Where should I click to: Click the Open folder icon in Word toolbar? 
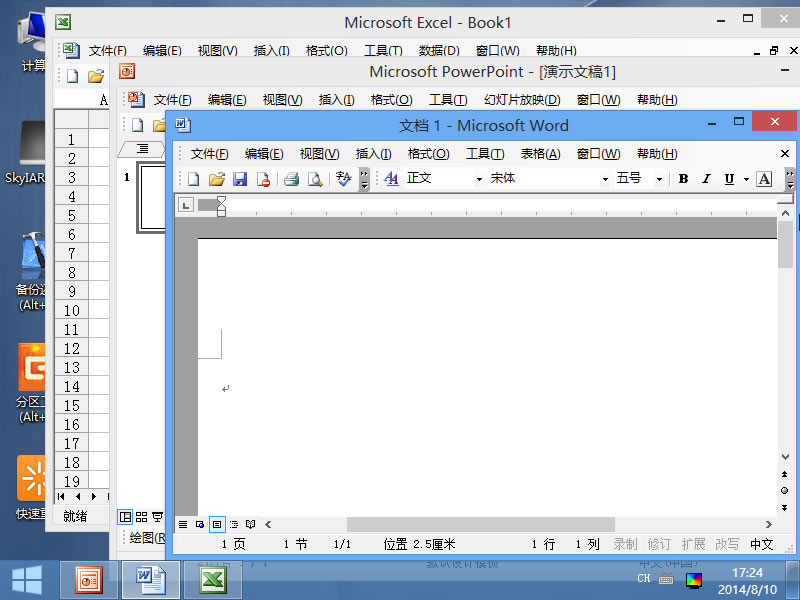click(x=217, y=179)
